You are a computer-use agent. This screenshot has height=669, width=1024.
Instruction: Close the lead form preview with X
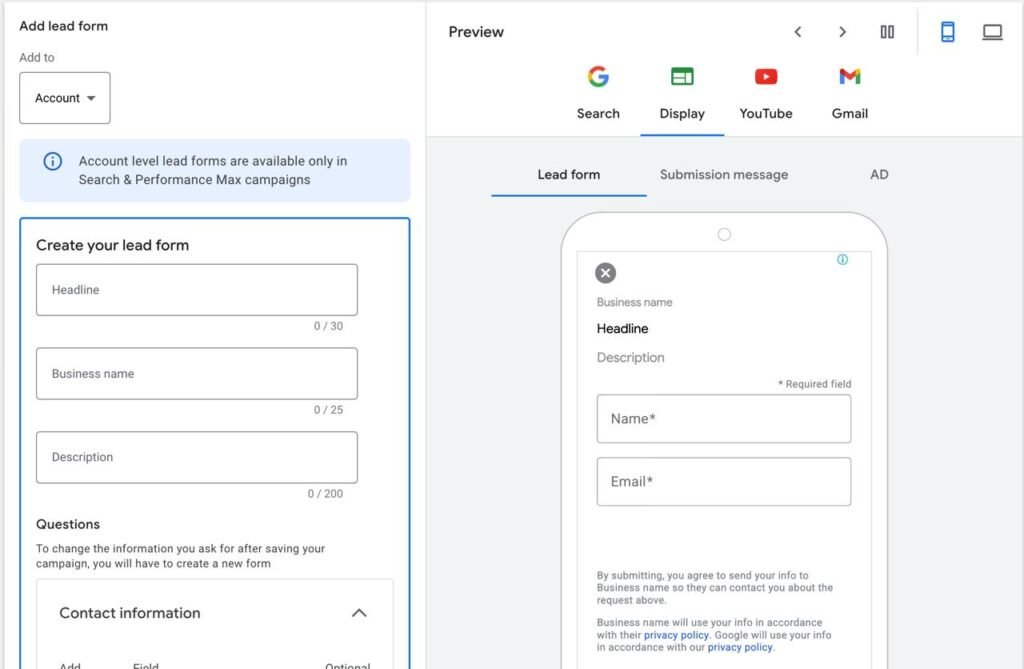[605, 273]
